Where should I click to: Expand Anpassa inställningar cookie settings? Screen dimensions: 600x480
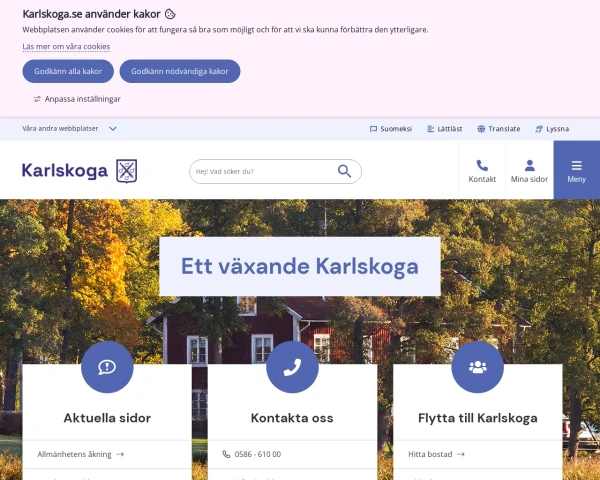click(77, 99)
